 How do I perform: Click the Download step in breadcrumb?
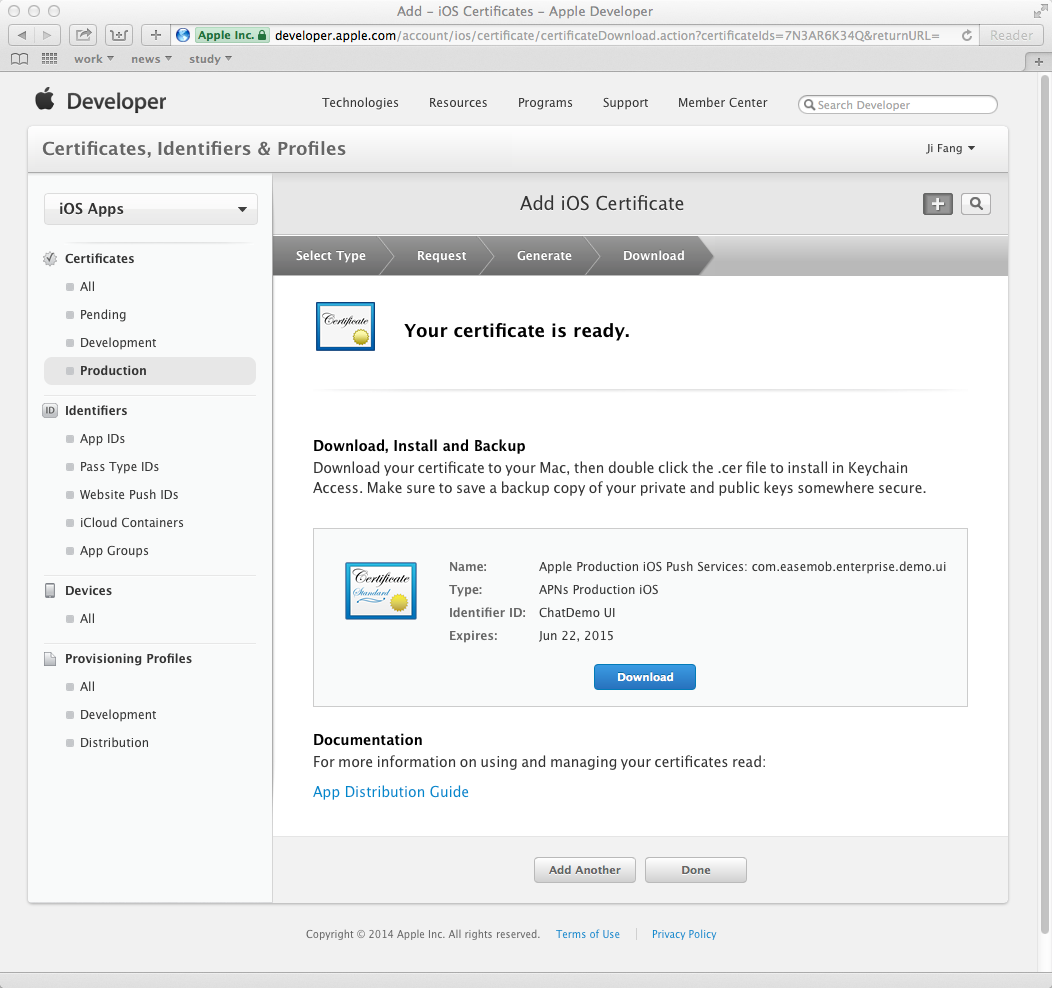tap(653, 256)
